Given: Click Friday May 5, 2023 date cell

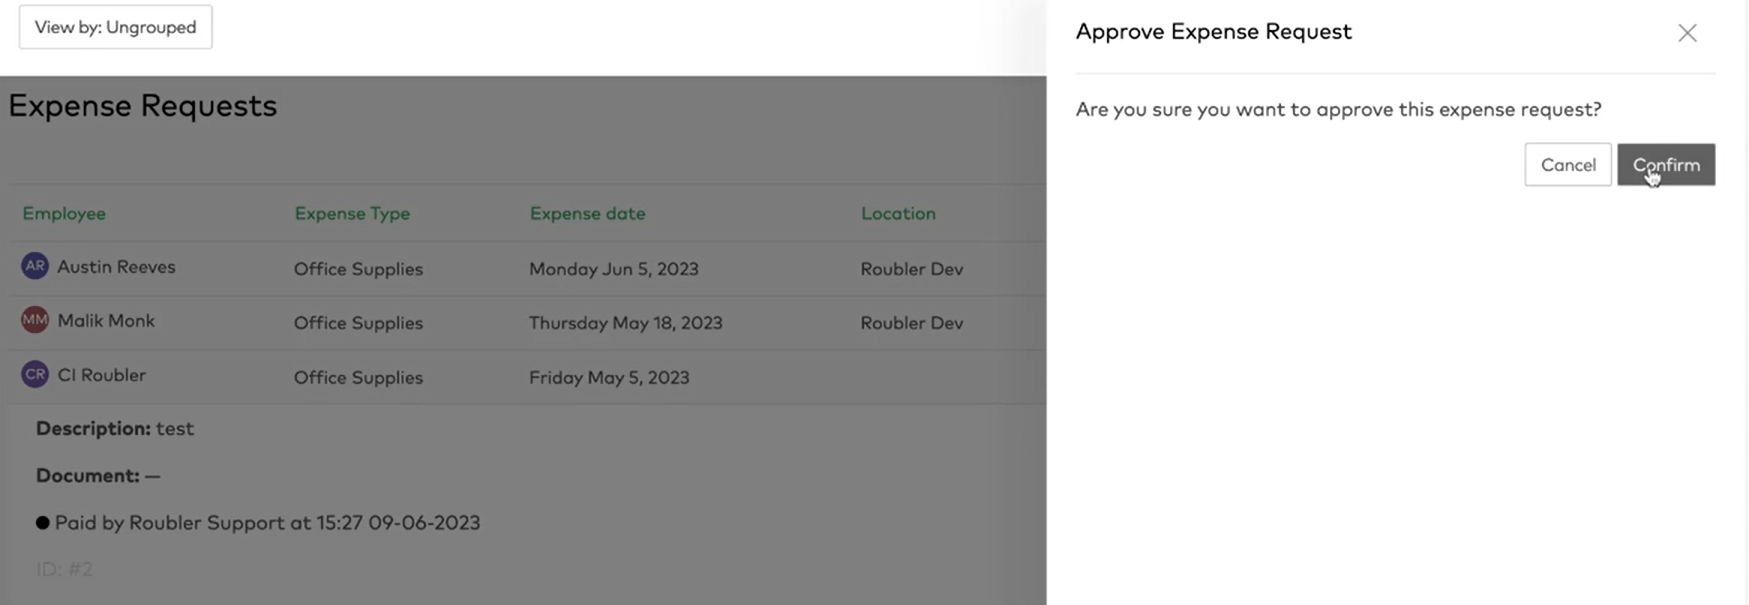Looking at the screenshot, I should coord(609,377).
